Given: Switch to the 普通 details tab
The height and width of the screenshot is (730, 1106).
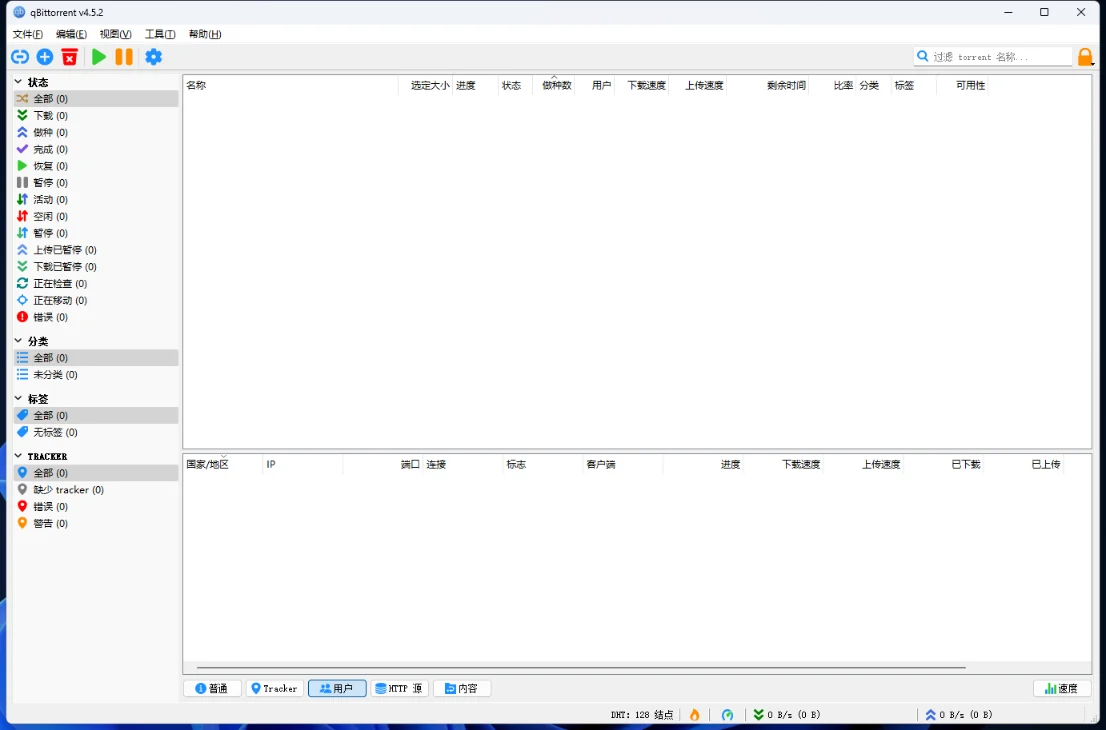Looking at the screenshot, I should [212, 688].
